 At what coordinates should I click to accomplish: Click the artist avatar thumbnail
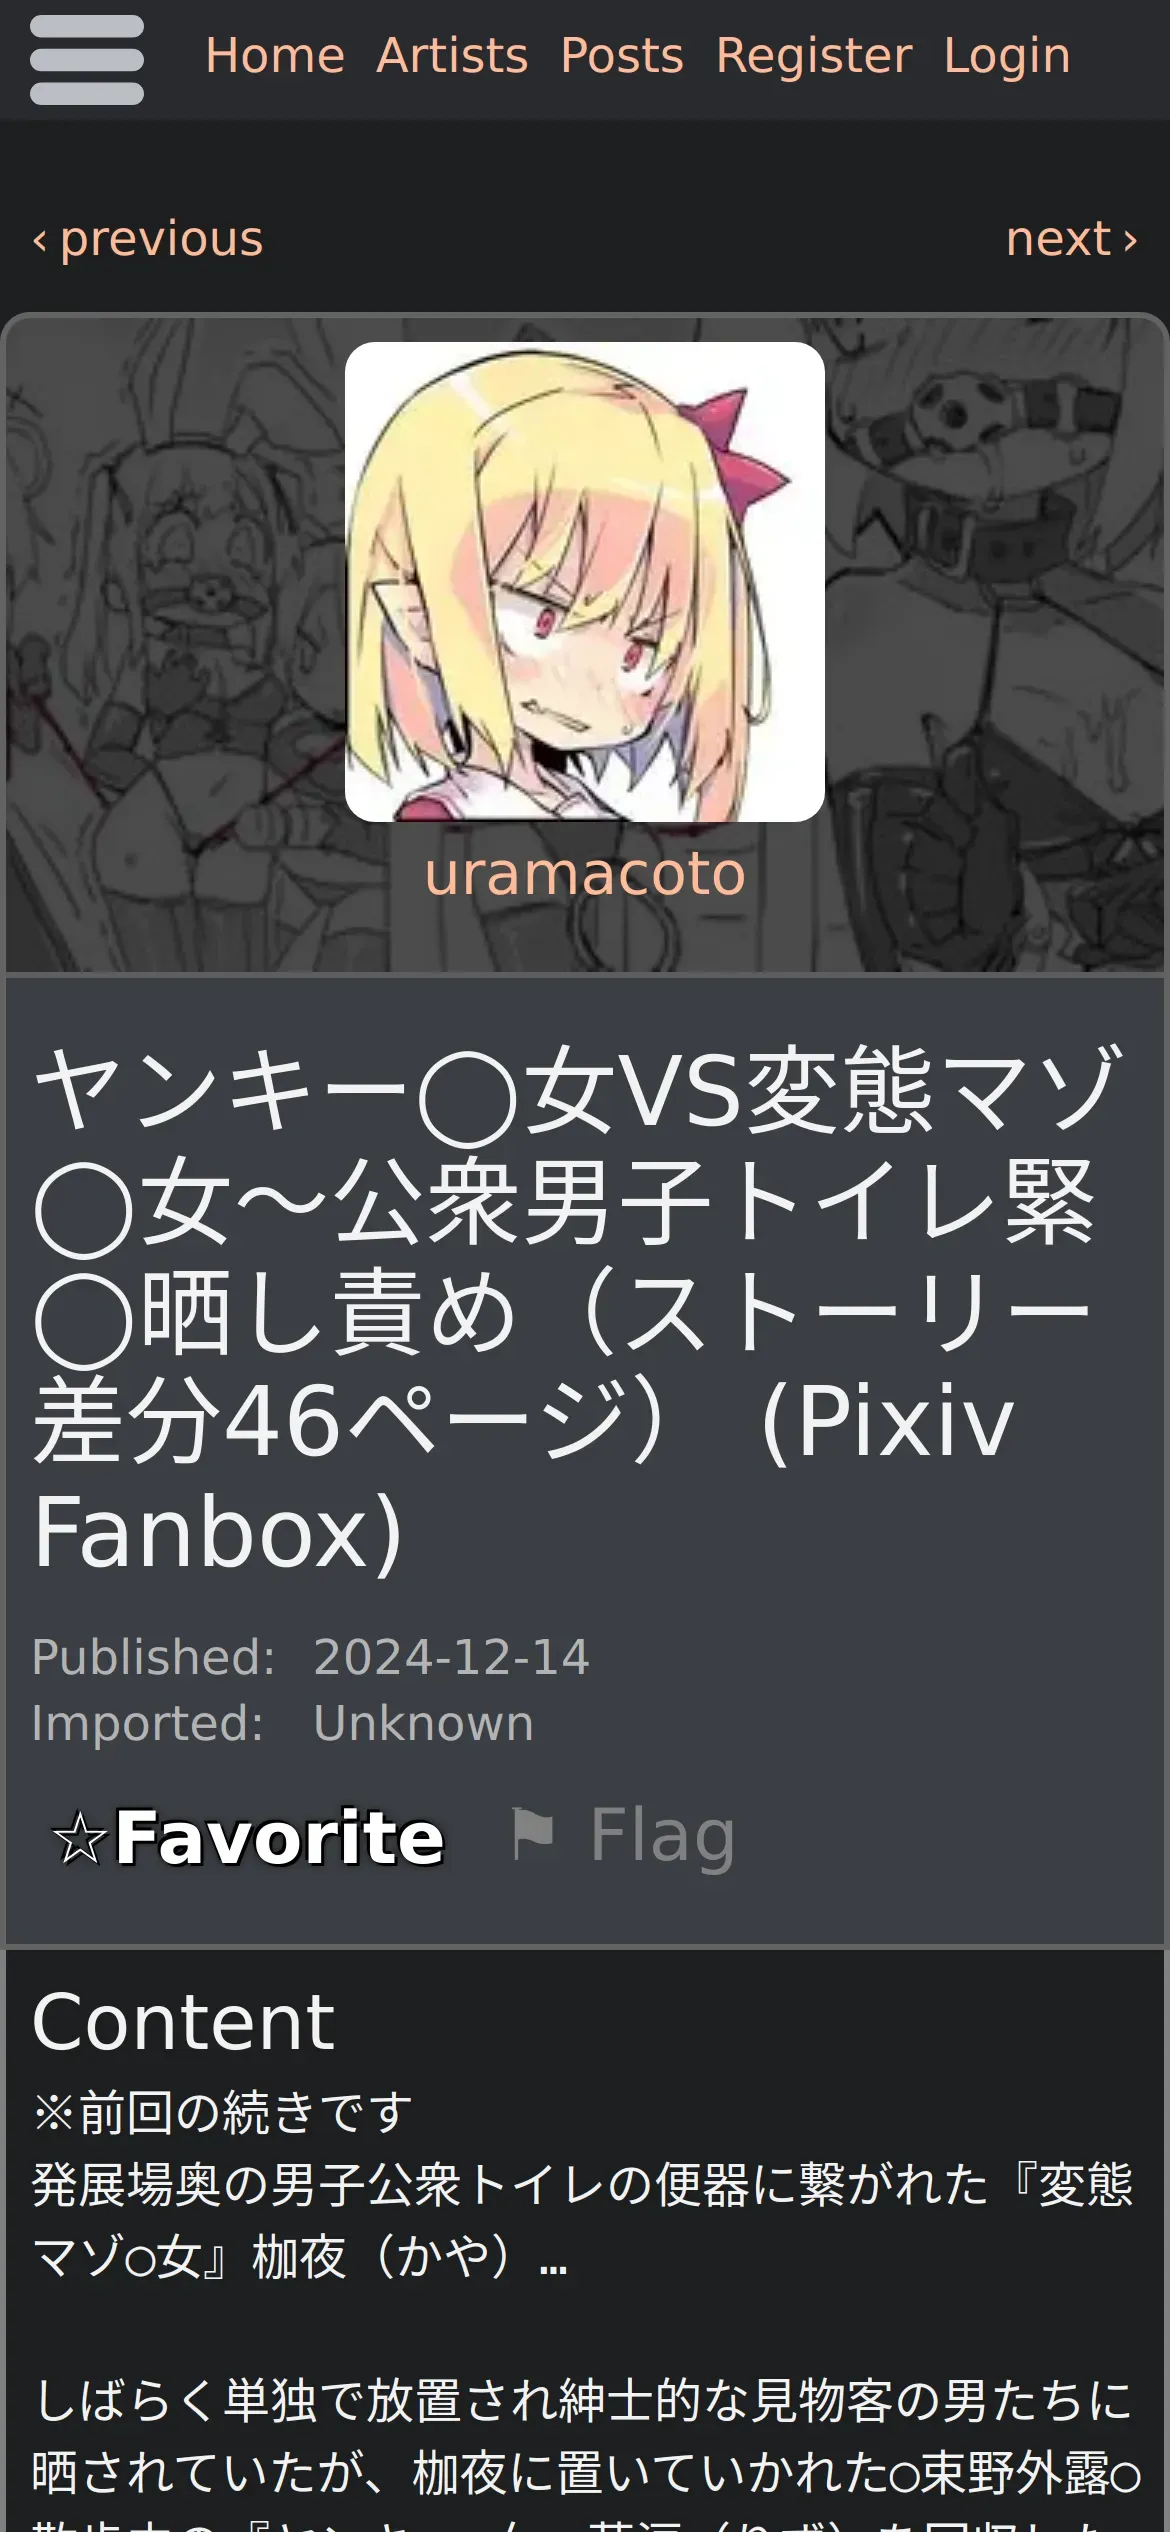(585, 582)
